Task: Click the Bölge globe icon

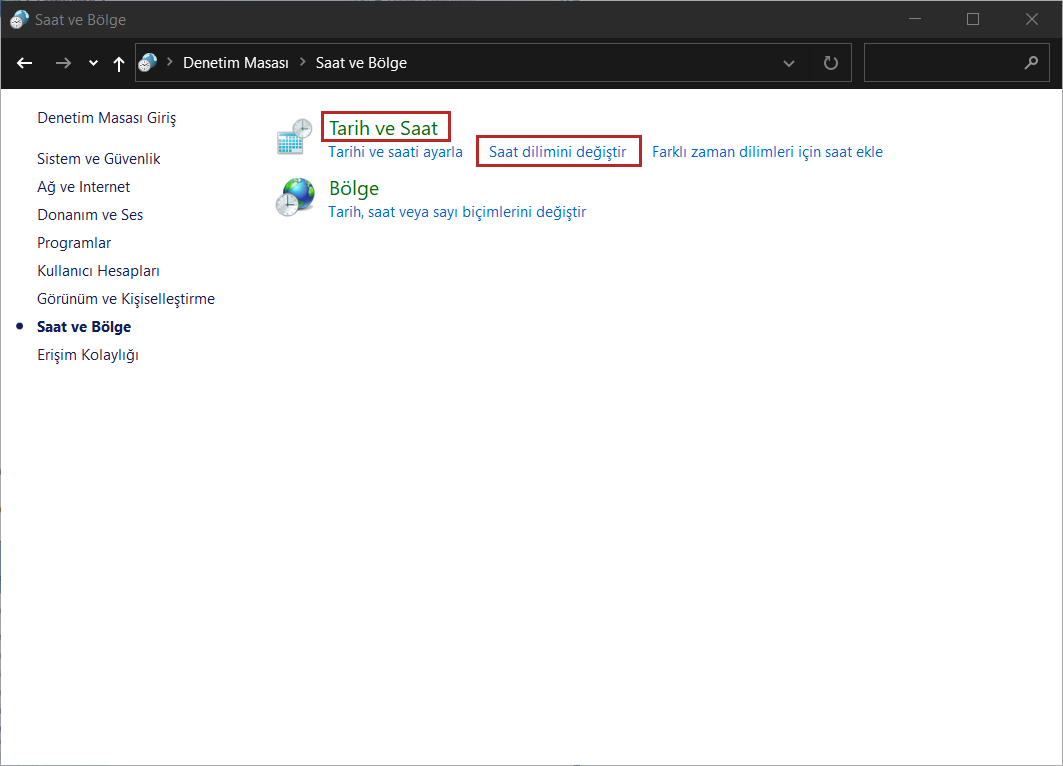Action: click(x=294, y=197)
